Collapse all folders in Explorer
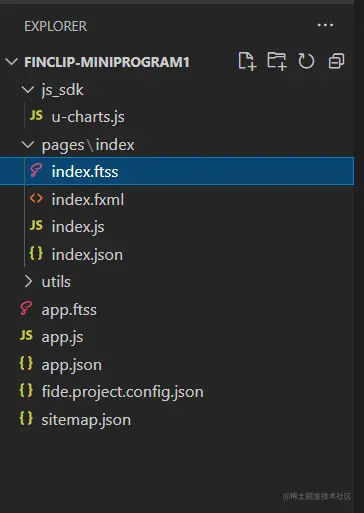This screenshot has width=364, height=513. [x=336, y=61]
